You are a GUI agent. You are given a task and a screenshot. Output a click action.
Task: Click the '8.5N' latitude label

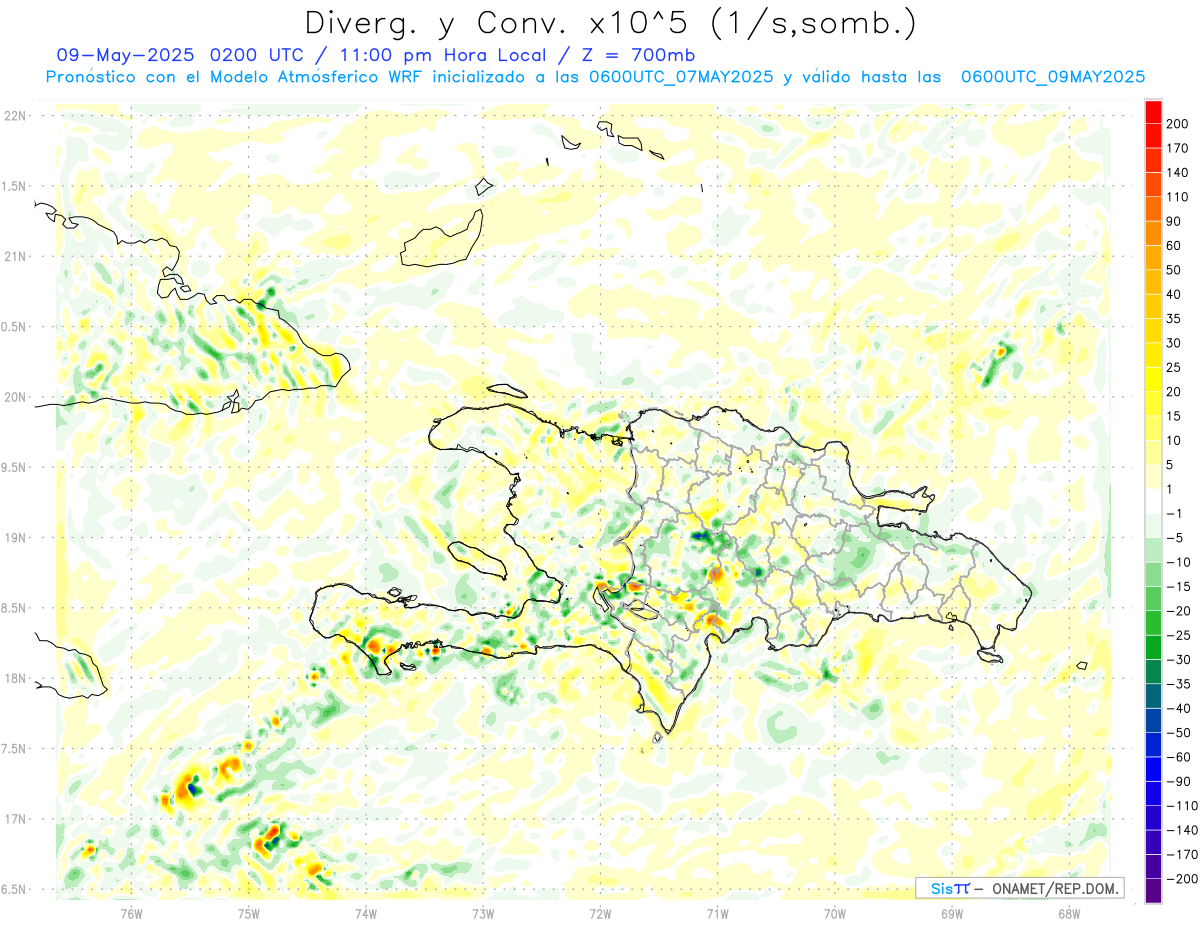(x=15, y=608)
